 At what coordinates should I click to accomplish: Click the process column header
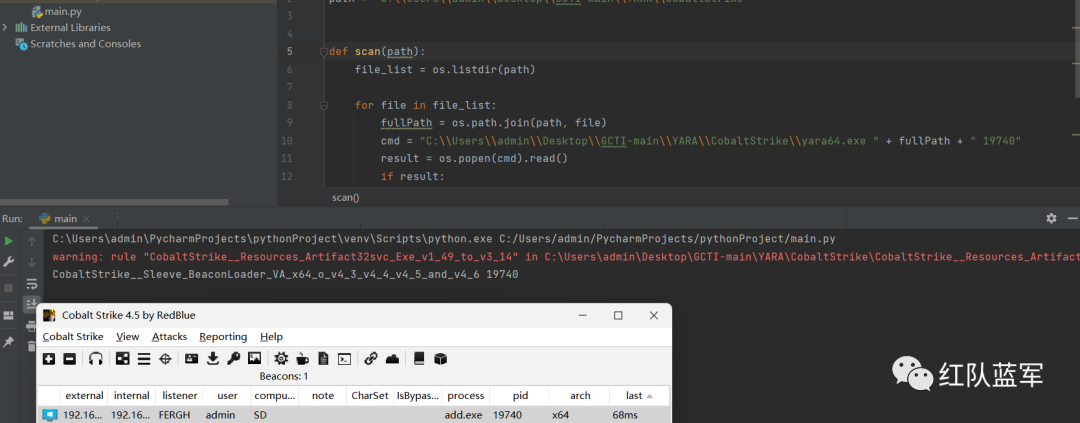click(x=466, y=395)
